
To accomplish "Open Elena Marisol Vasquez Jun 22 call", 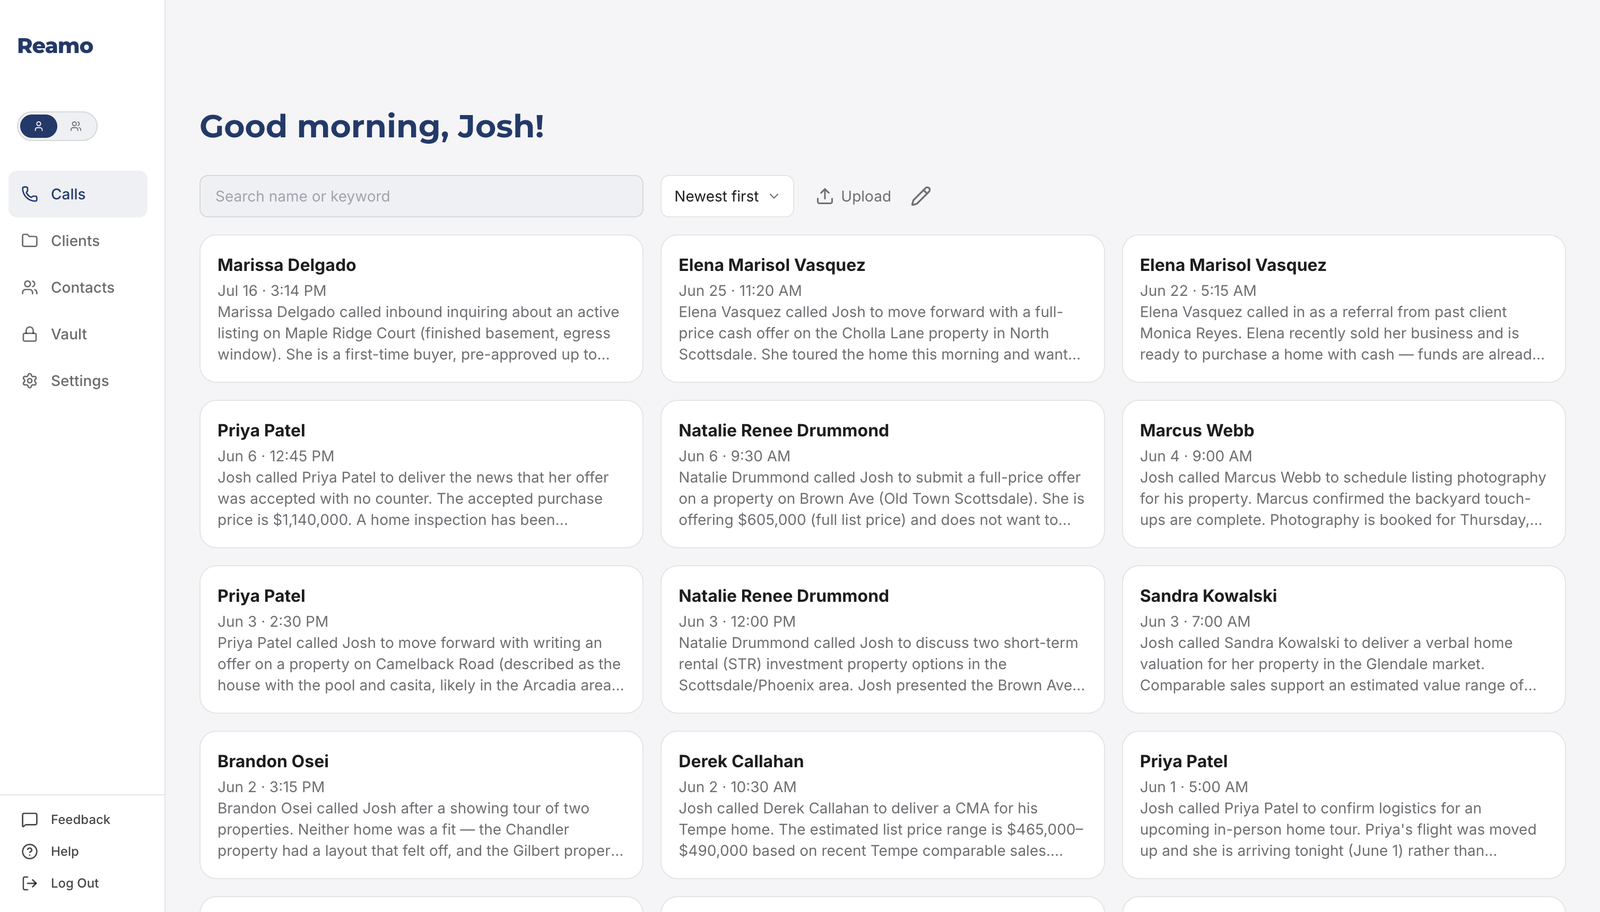I will tap(1343, 309).
